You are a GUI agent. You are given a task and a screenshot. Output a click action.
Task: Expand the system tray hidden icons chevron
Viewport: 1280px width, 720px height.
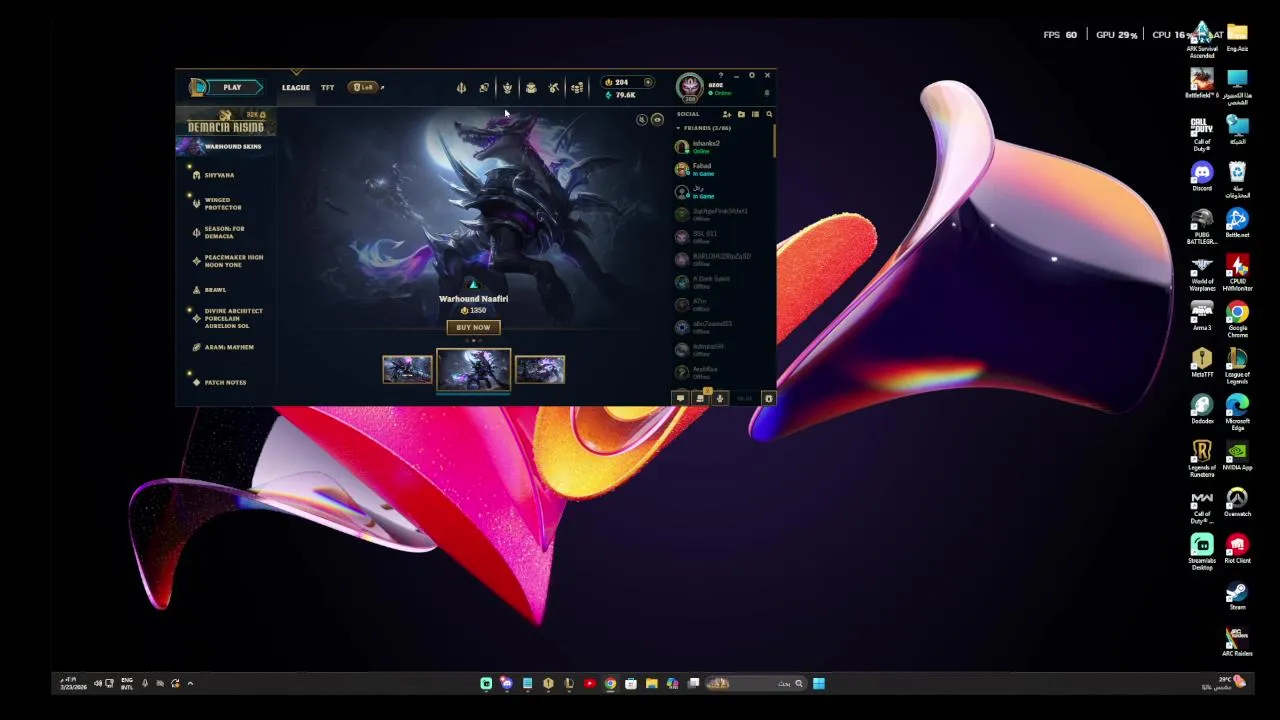pyautogui.click(x=190, y=684)
